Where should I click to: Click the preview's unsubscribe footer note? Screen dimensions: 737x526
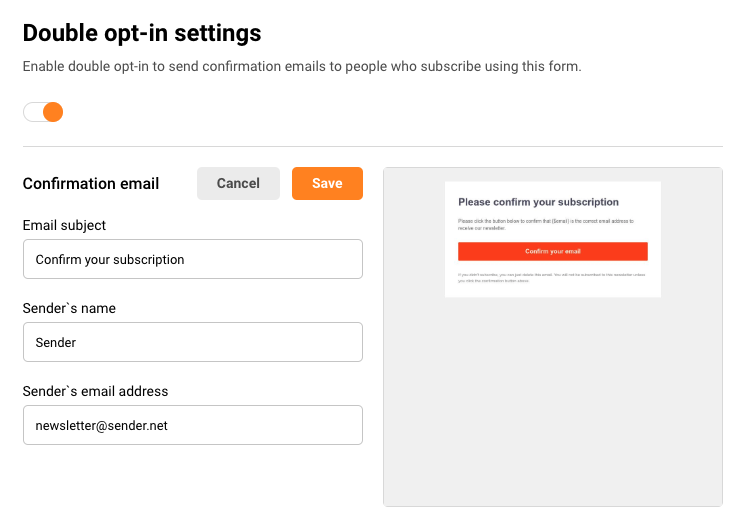point(550,277)
